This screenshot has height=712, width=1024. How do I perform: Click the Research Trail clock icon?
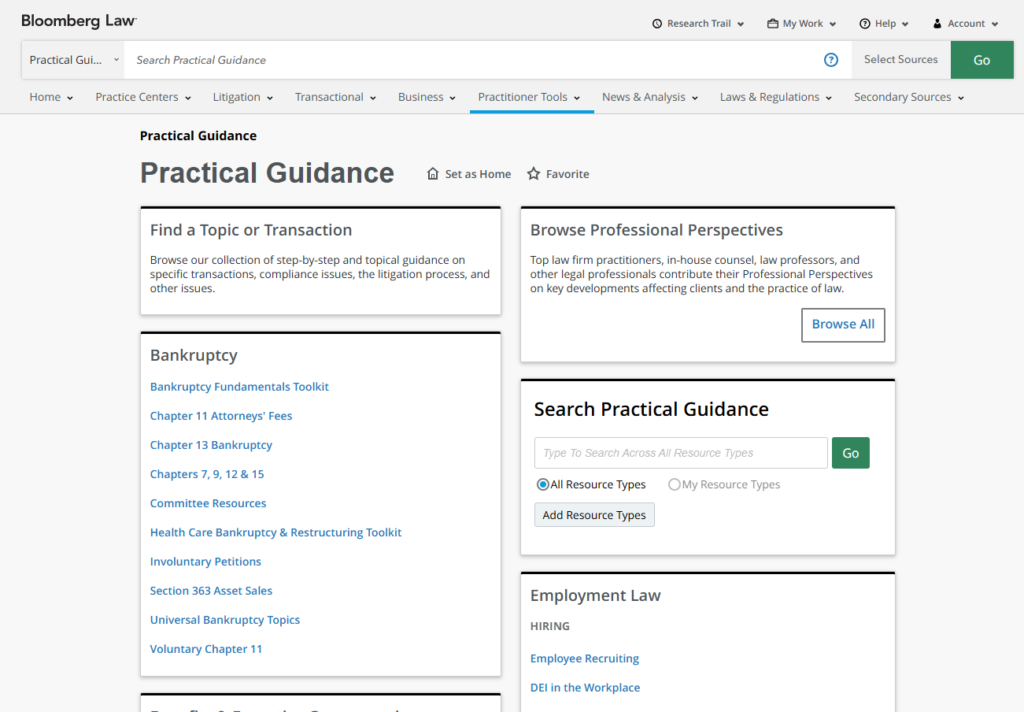(657, 24)
